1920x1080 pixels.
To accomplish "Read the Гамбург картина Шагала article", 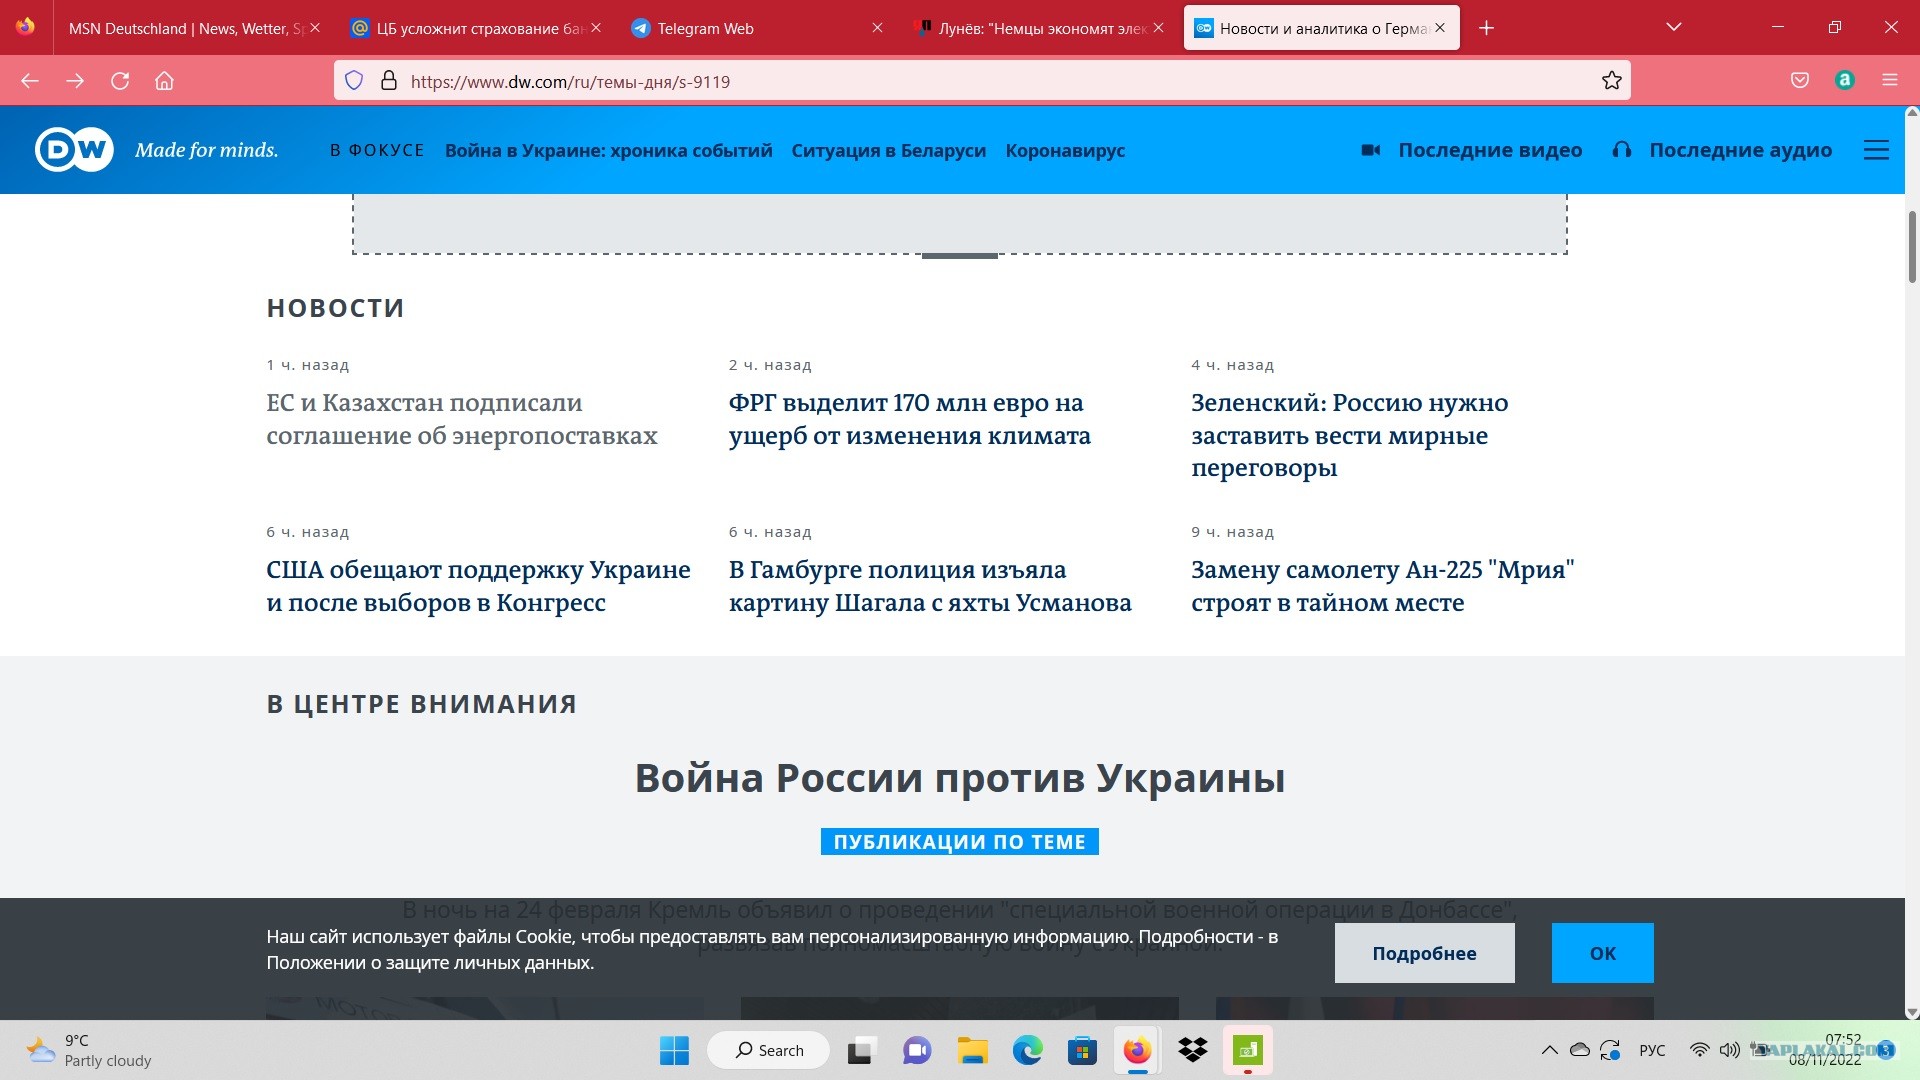I will pyautogui.click(x=930, y=586).
